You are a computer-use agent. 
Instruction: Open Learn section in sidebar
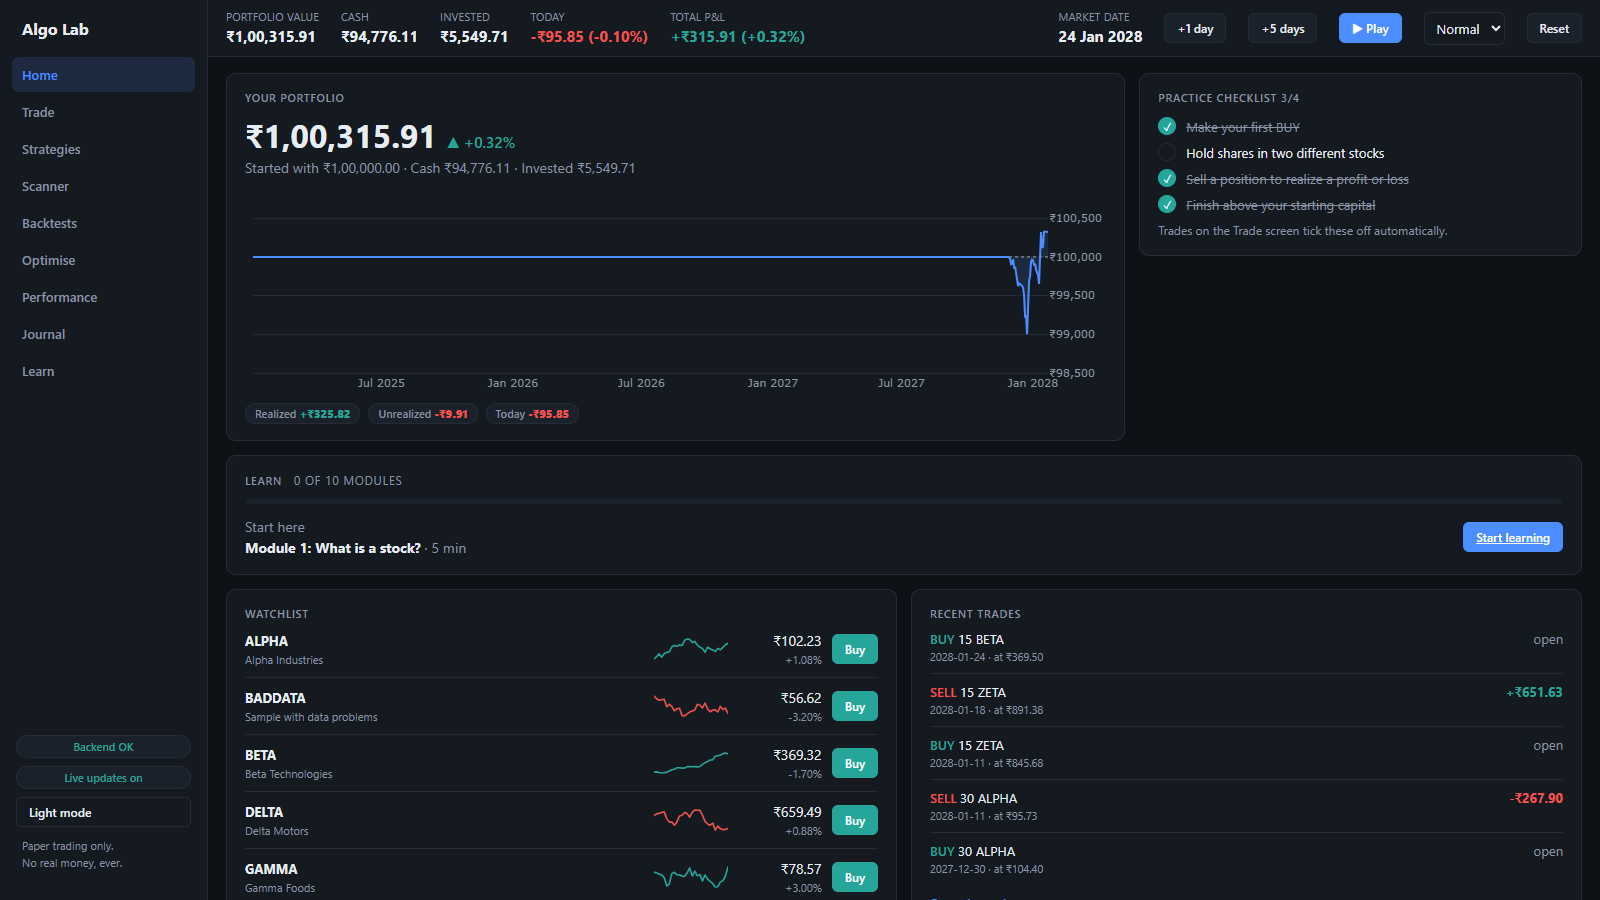pyautogui.click(x=103, y=371)
